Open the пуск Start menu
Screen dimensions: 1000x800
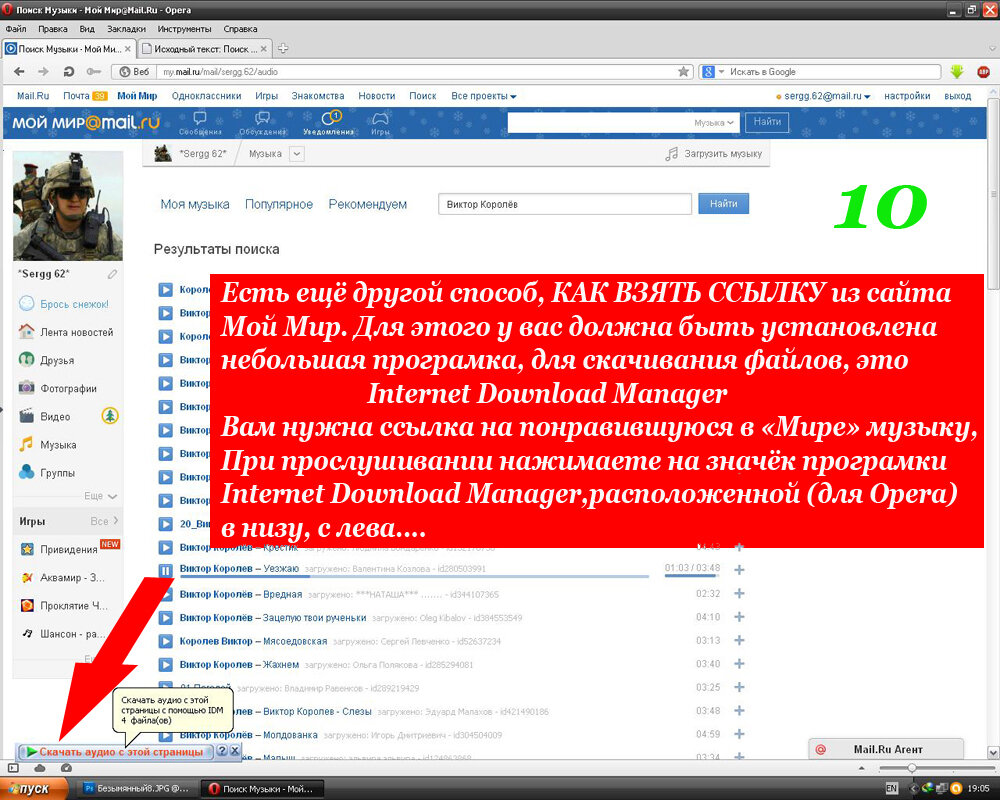pos(34,789)
